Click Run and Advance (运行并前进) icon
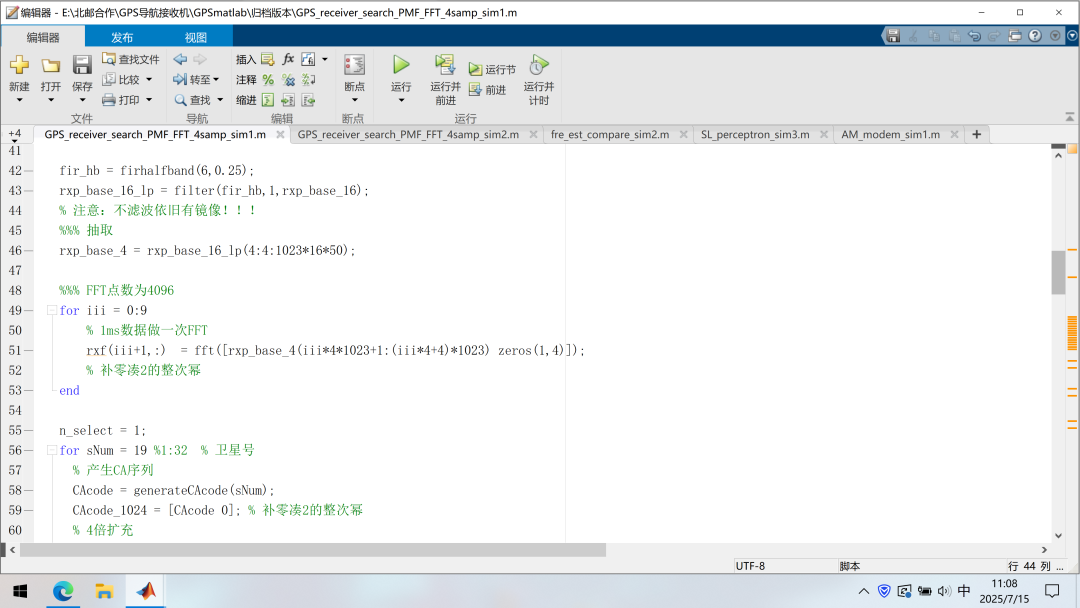1080x608 pixels. (x=445, y=65)
